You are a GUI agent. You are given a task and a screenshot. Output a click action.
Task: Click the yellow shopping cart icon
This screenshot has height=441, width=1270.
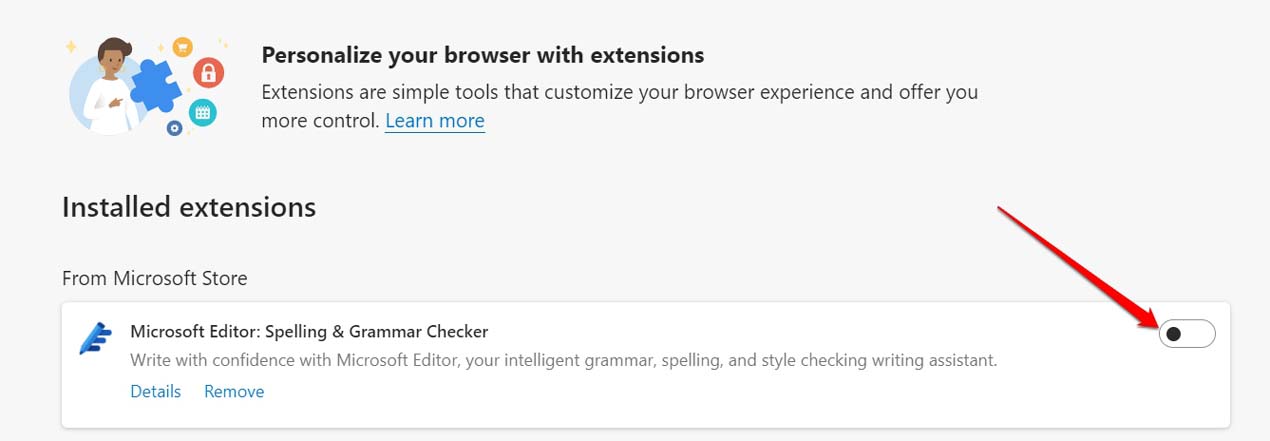[x=182, y=46]
